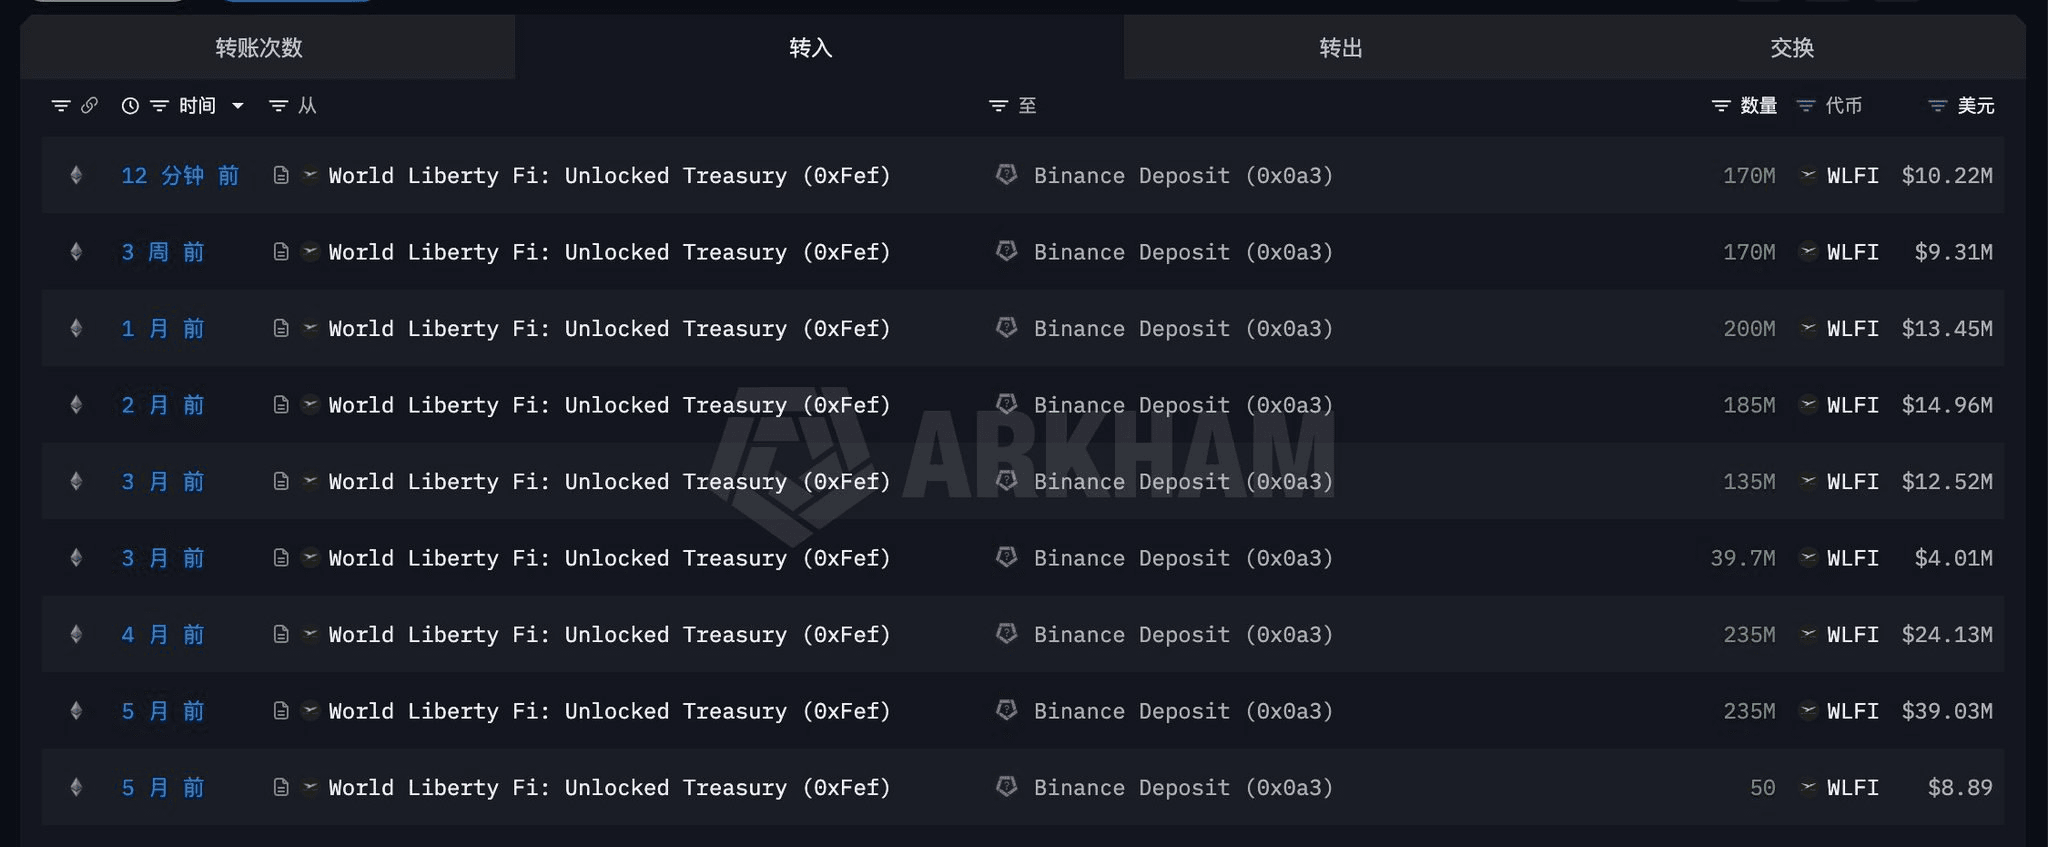Open the 12 分钟 前 transaction link
The height and width of the screenshot is (847, 2048).
[x=180, y=175]
